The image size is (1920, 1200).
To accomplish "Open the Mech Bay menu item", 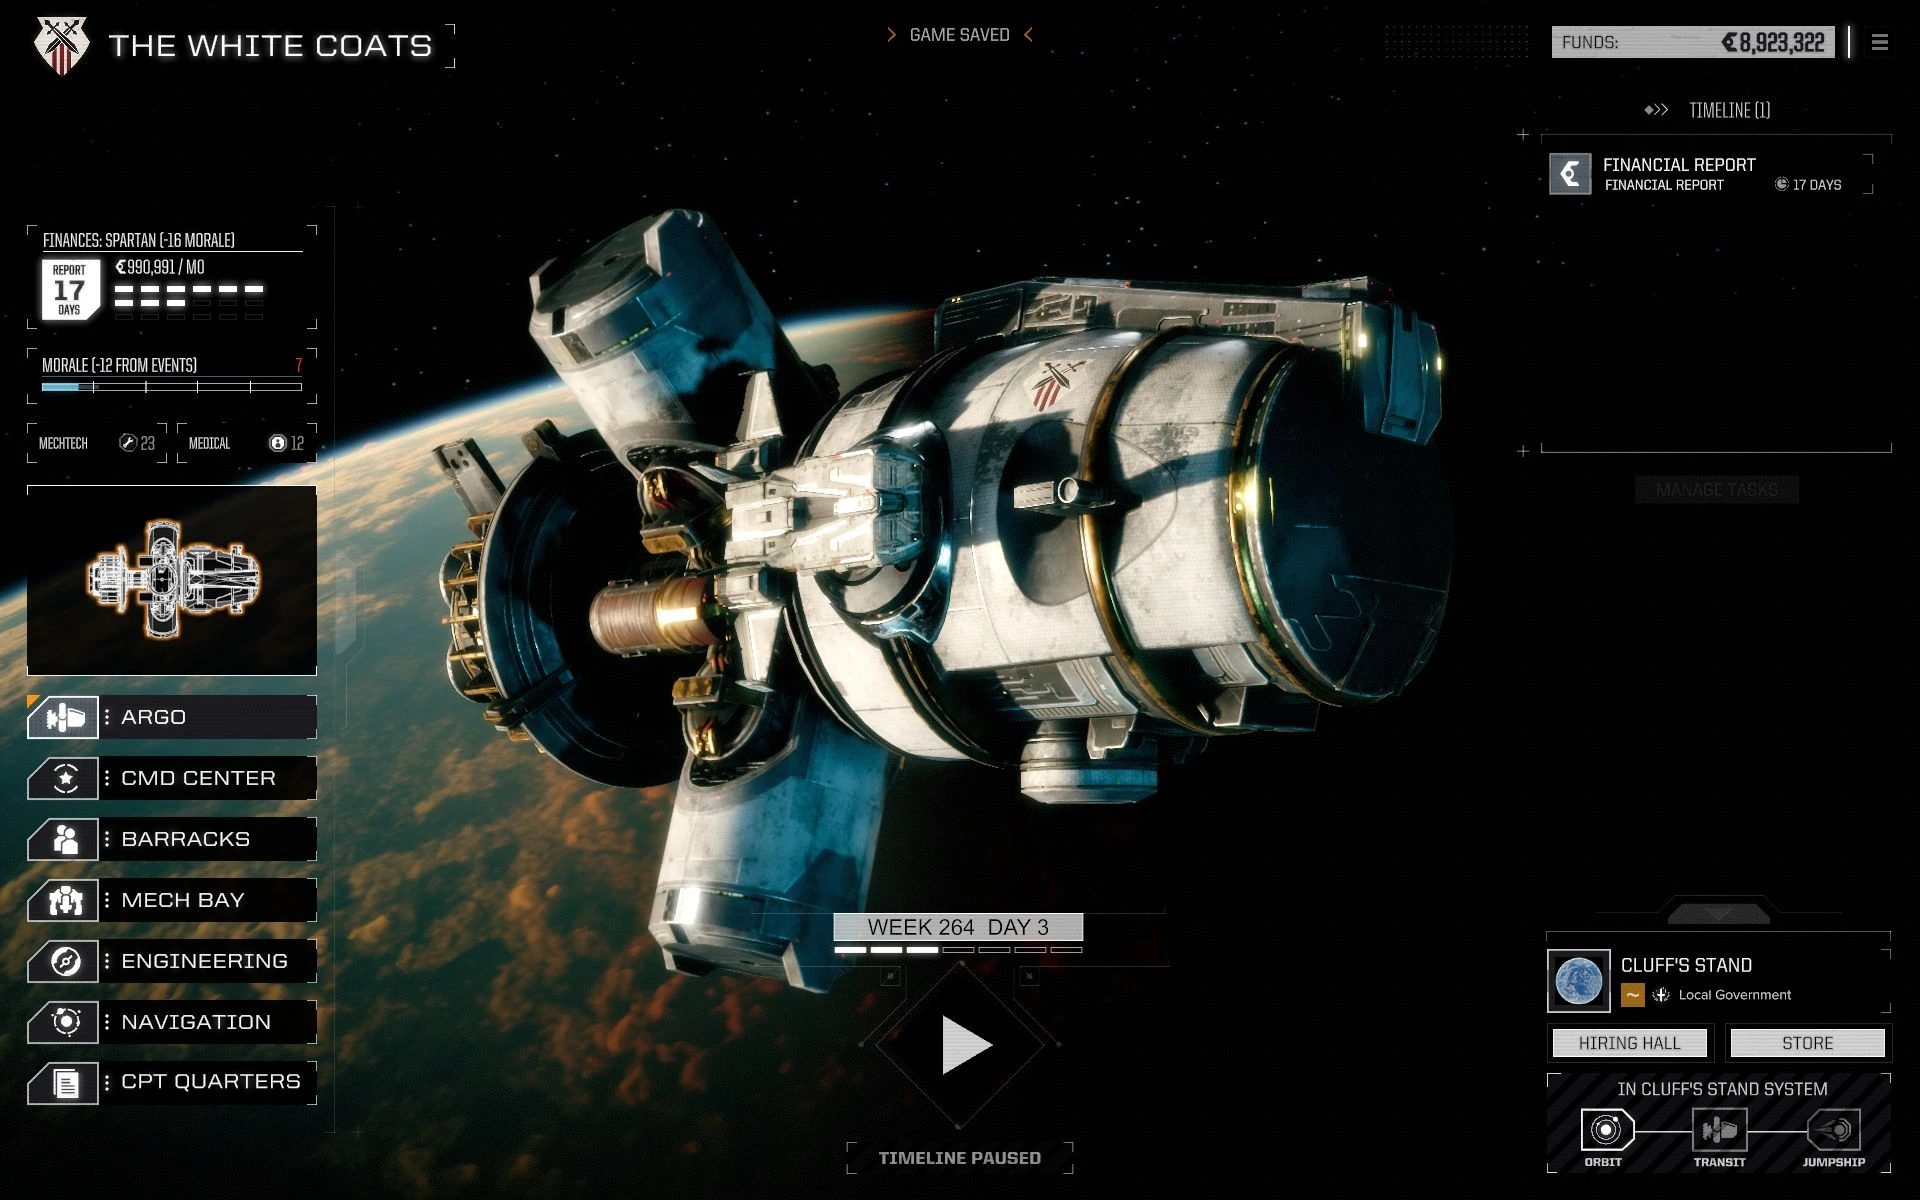I will [x=172, y=900].
